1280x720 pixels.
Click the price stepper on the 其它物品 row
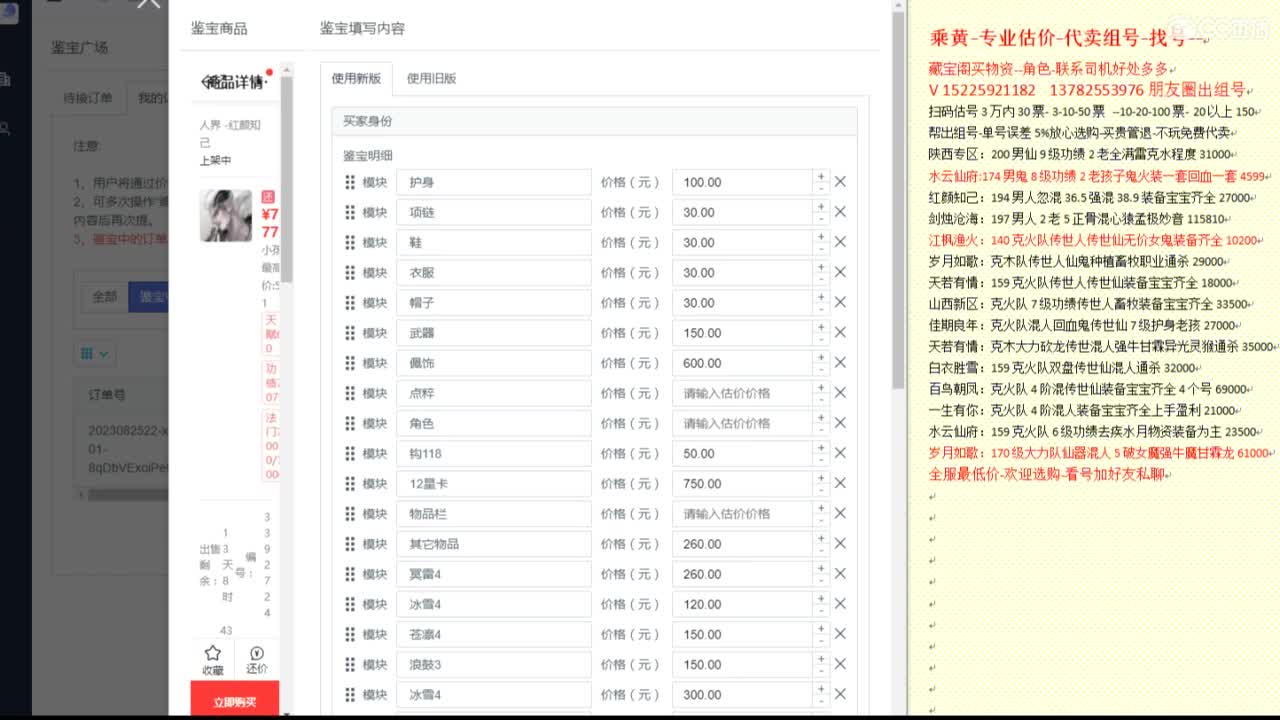[821, 544]
